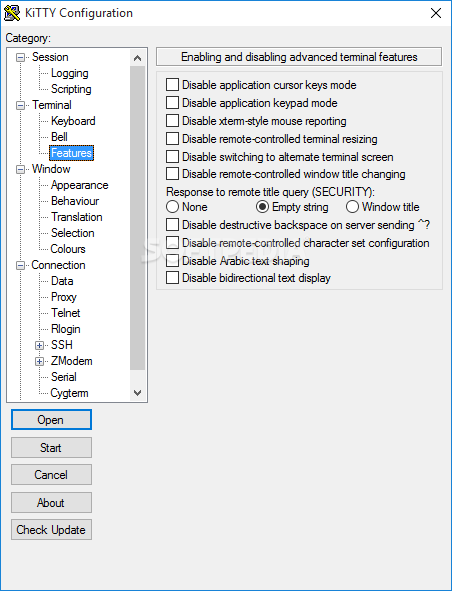Open the Connection category

(58, 265)
